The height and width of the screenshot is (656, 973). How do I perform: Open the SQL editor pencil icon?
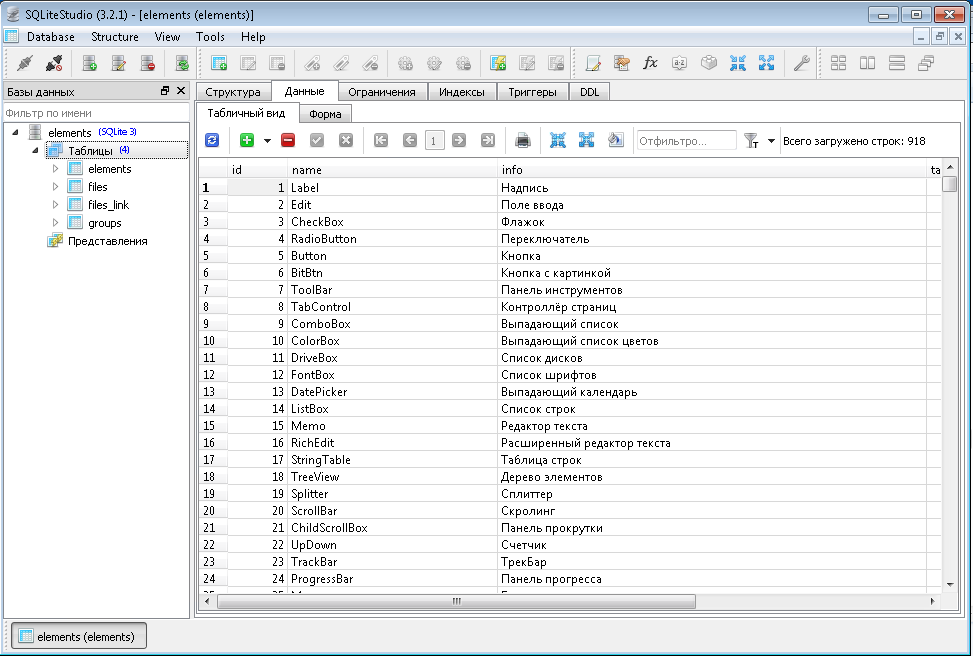click(x=592, y=63)
